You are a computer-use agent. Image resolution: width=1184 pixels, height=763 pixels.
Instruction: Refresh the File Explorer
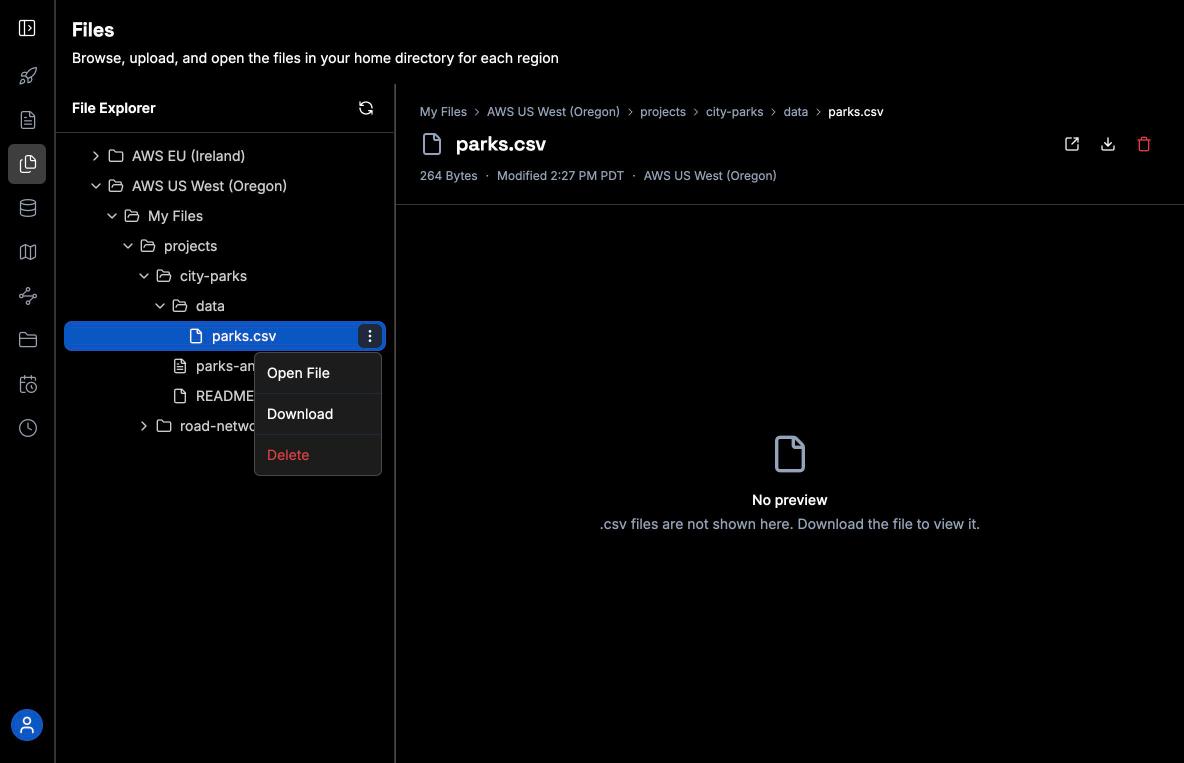tap(365, 108)
